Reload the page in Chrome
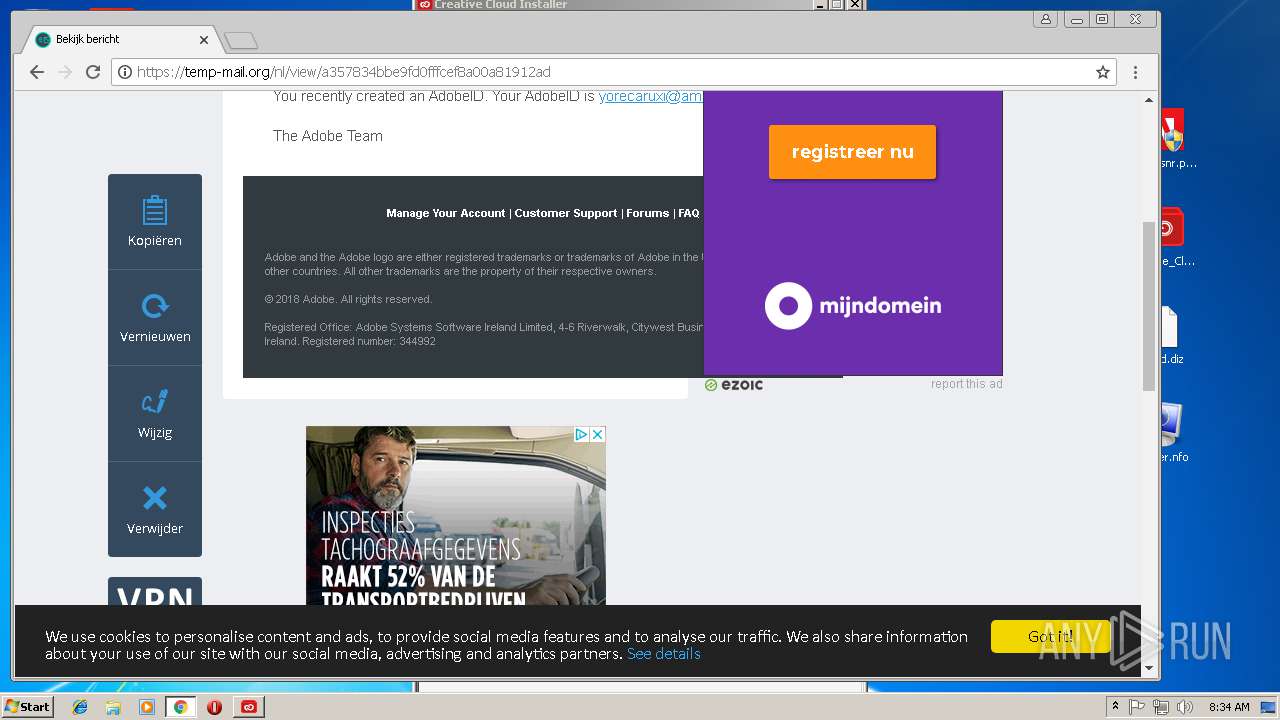This screenshot has width=1280, height=720. (93, 72)
